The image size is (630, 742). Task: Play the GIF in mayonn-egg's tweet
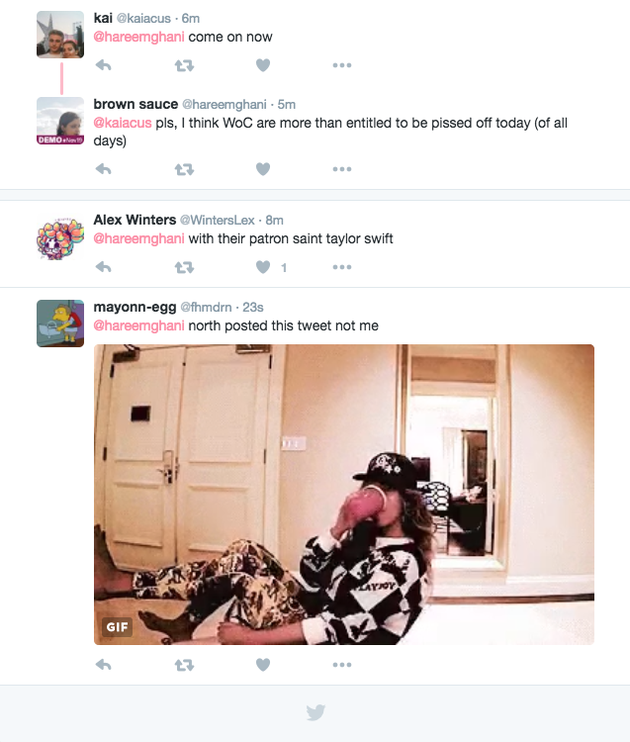click(x=344, y=495)
